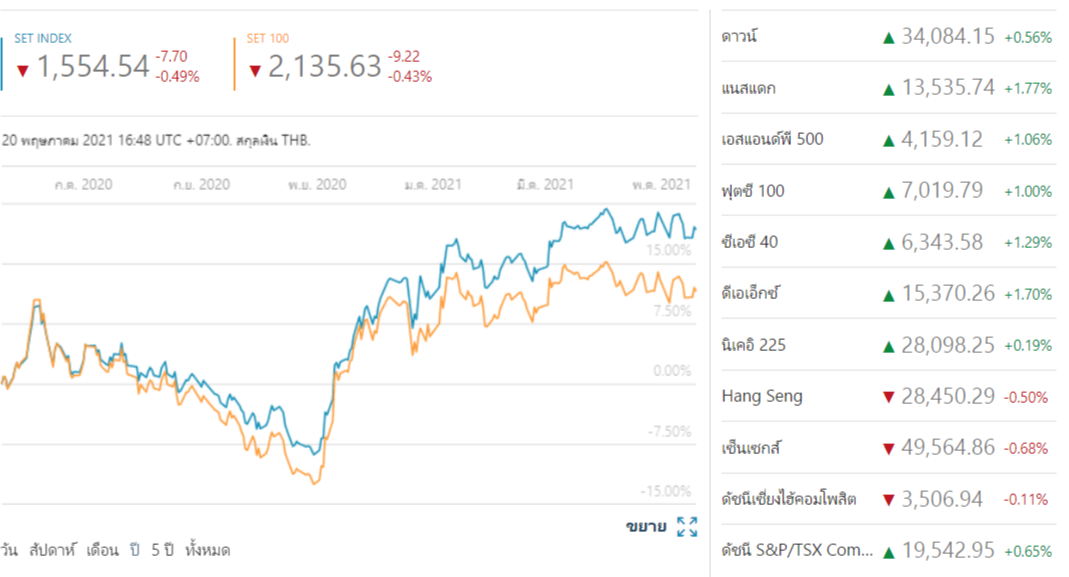Switch chart to เดือน (month) range
The image size is (1069, 577).
point(102,551)
